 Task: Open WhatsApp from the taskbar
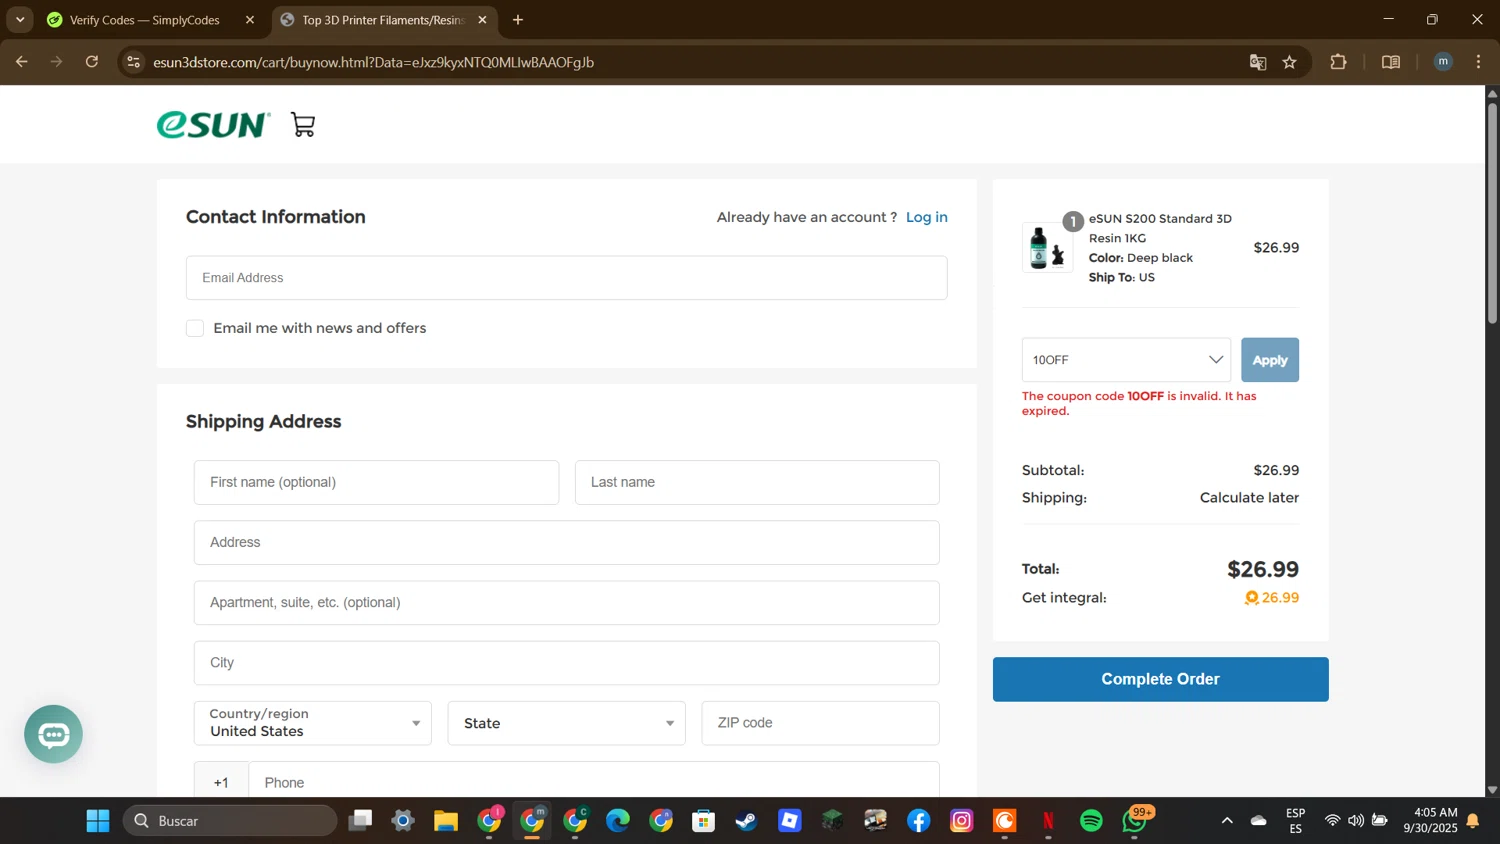tap(1135, 821)
